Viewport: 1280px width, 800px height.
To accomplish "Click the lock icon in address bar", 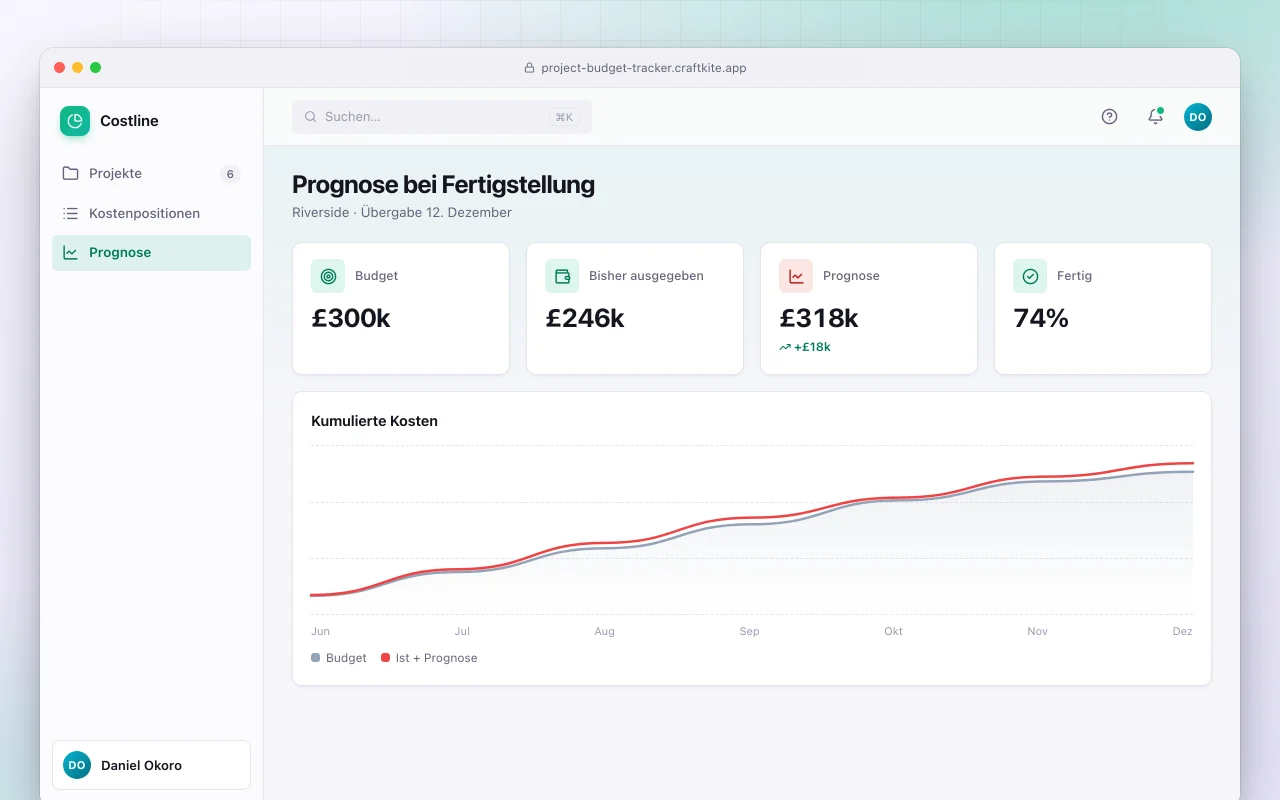I will [530, 68].
